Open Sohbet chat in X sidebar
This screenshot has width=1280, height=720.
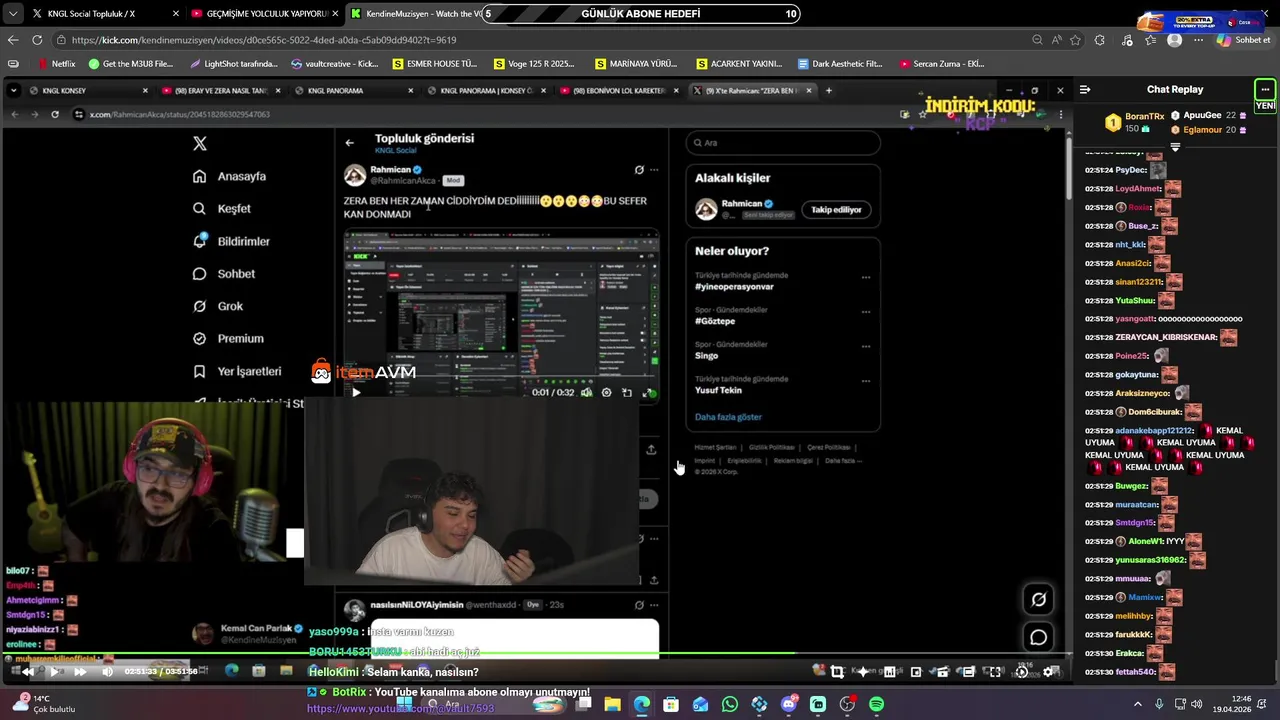tap(224, 274)
